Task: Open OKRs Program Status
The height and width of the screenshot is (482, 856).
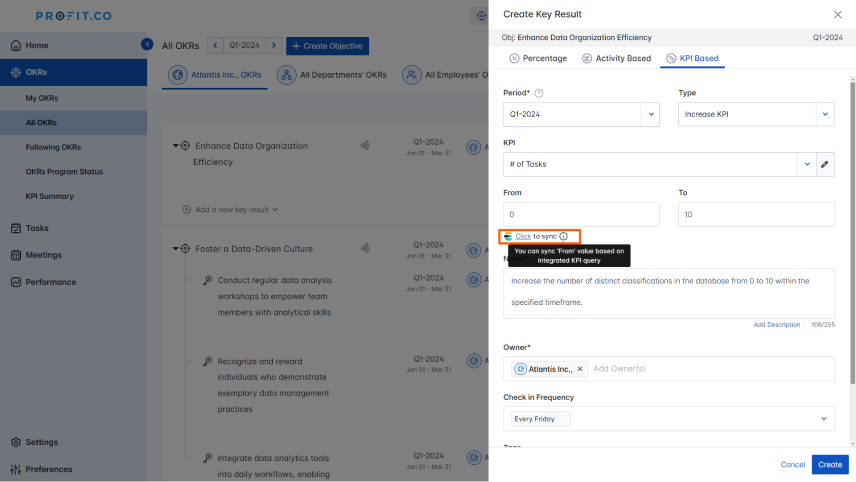Action: (x=64, y=171)
